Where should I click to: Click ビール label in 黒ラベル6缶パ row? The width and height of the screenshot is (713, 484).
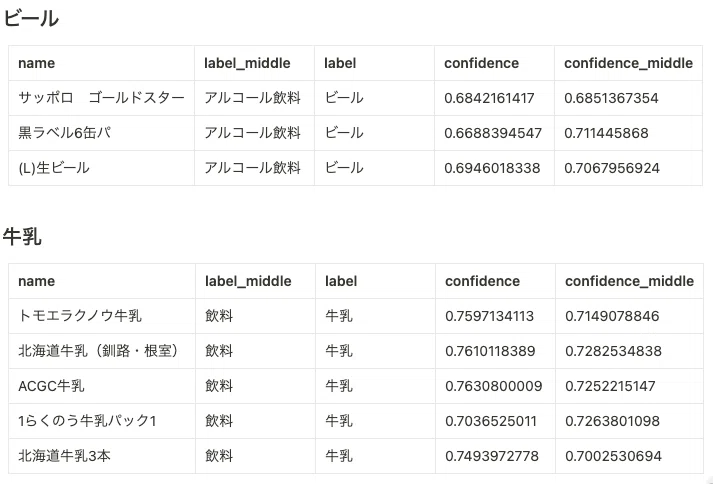pos(344,133)
